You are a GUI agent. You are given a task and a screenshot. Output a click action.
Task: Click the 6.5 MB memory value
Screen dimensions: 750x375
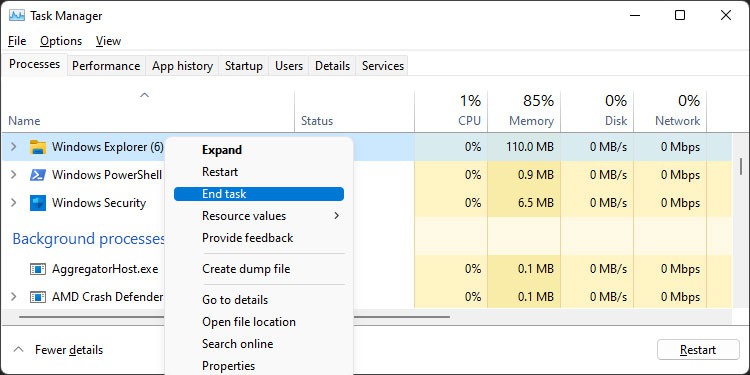coord(536,203)
